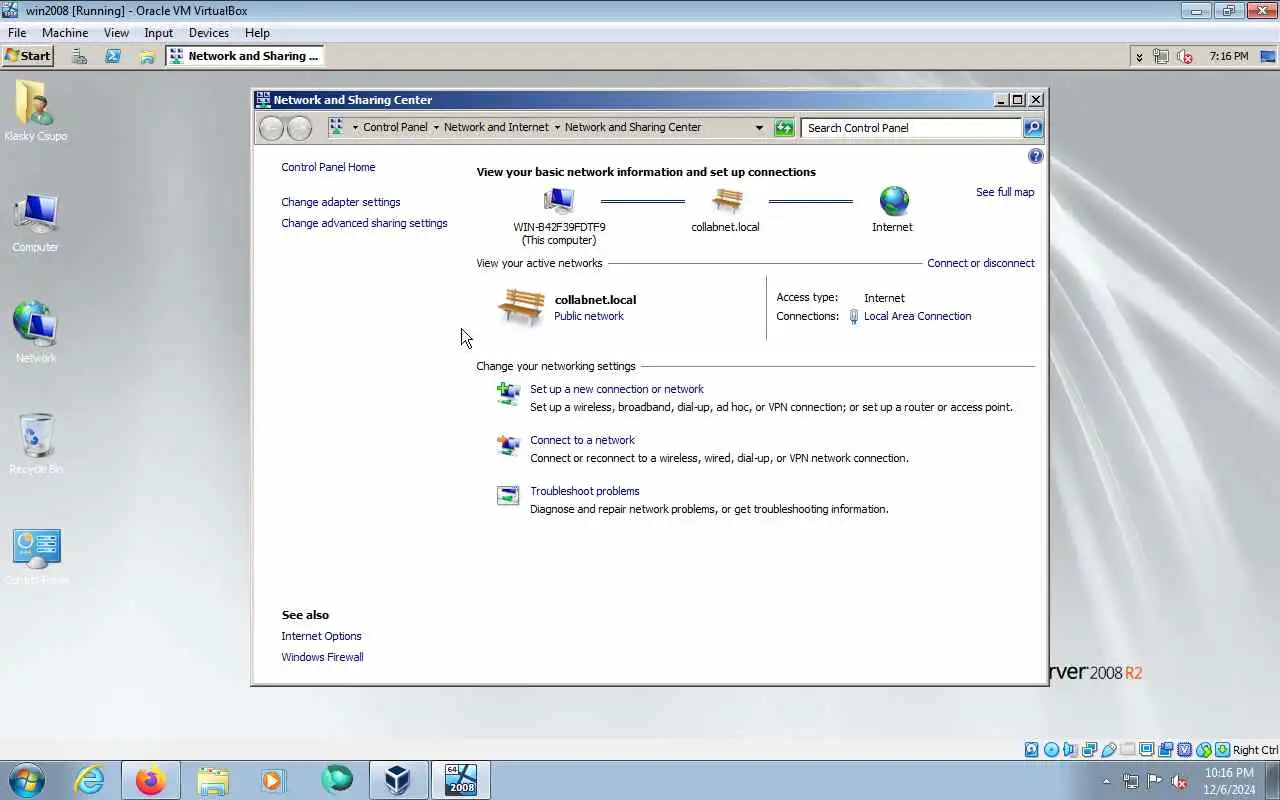Select the Control Panel desktop shortcut
Viewport: 1280px width, 800px height.
tap(36, 556)
